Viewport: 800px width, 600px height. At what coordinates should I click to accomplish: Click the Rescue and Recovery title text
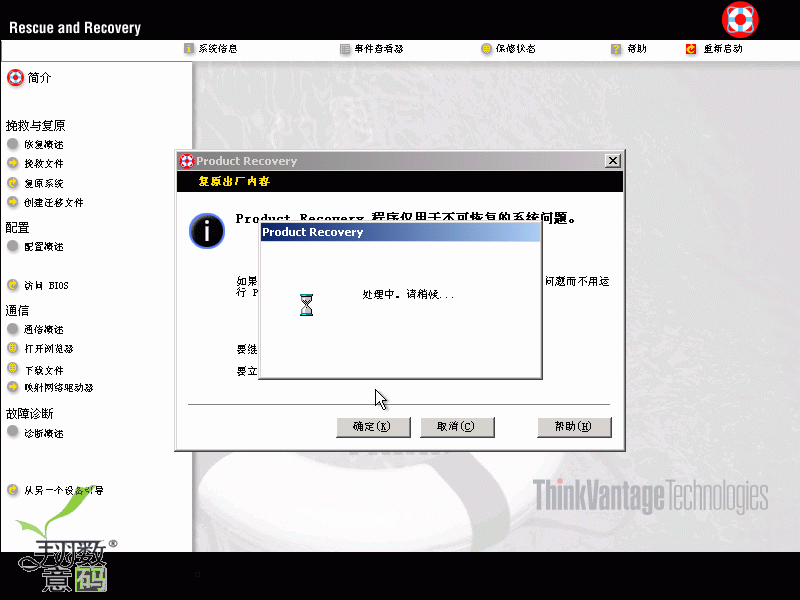(x=75, y=28)
